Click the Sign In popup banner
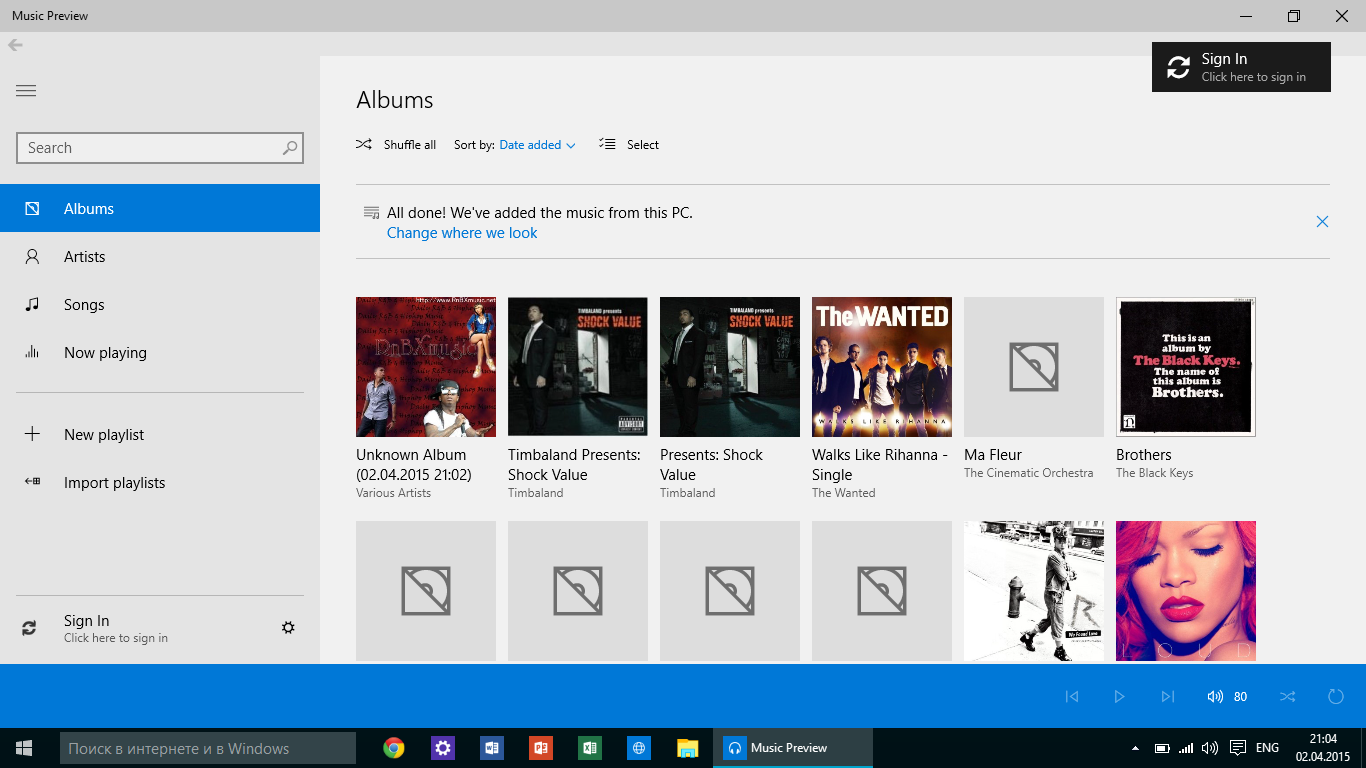The image size is (1366, 768). [x=1241, y=67]
